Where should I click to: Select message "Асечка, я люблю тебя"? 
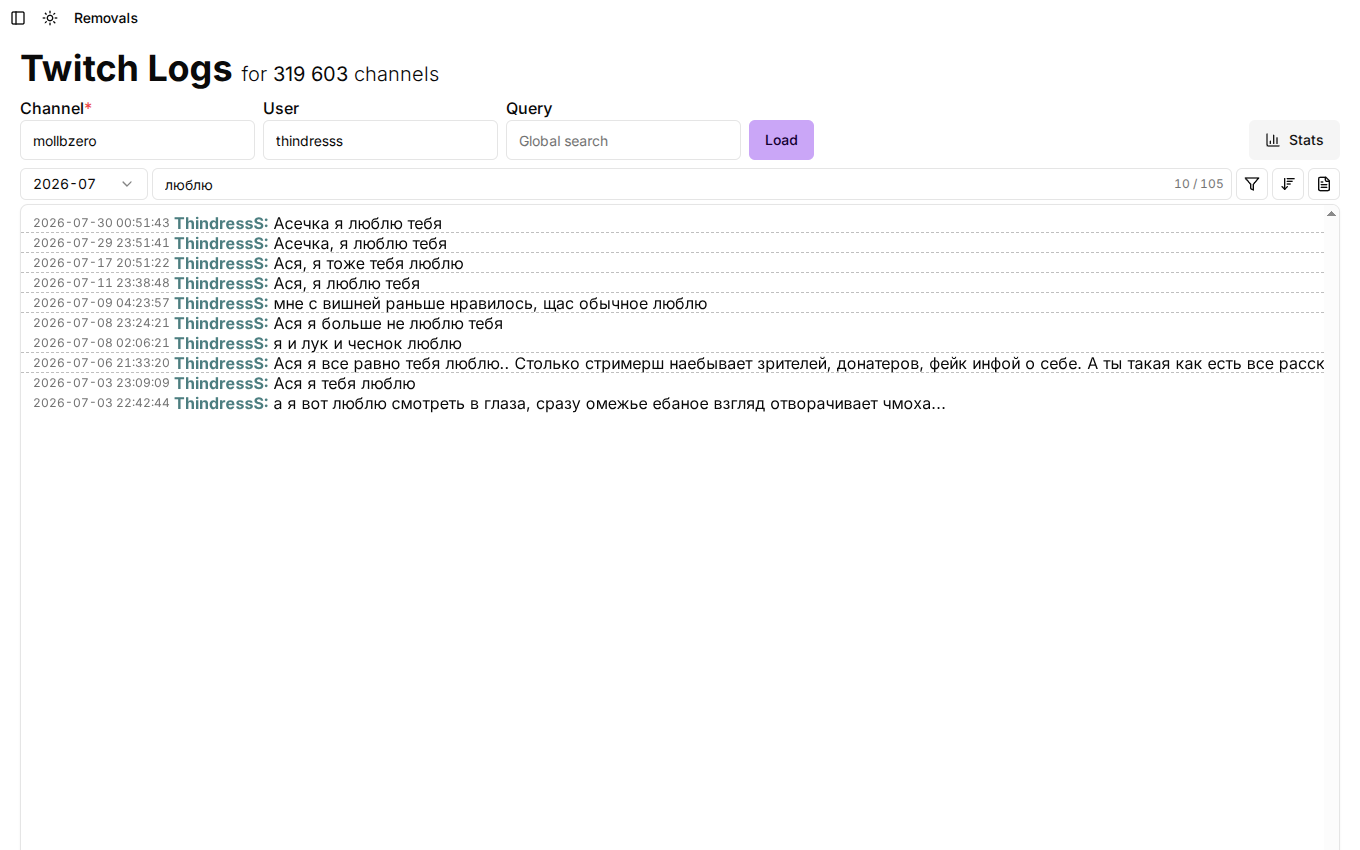[360, 243]
